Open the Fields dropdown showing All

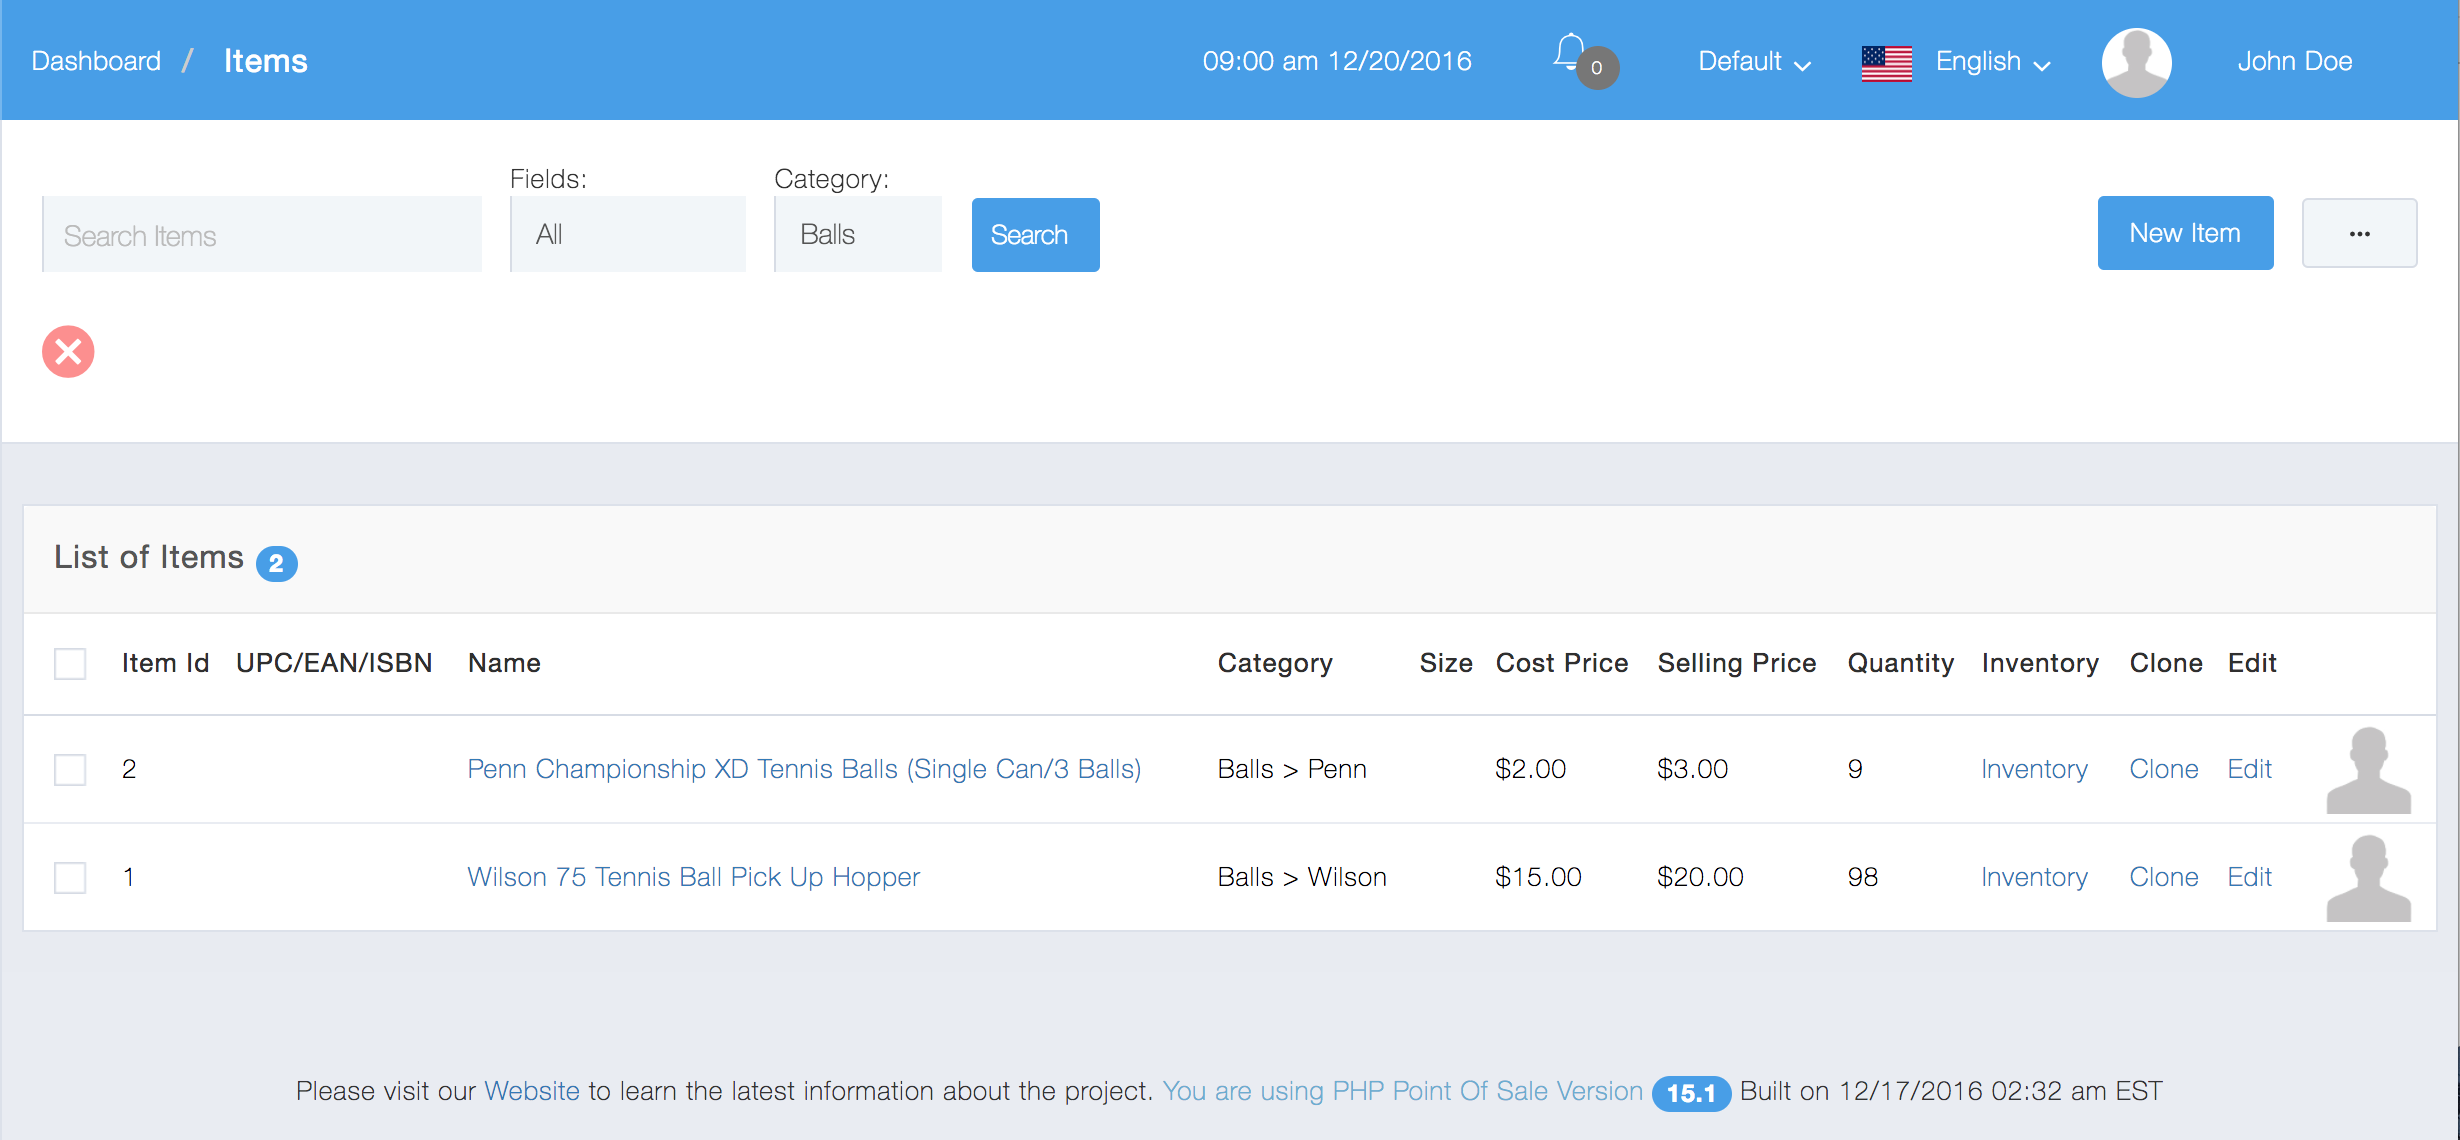pos(628,235)
